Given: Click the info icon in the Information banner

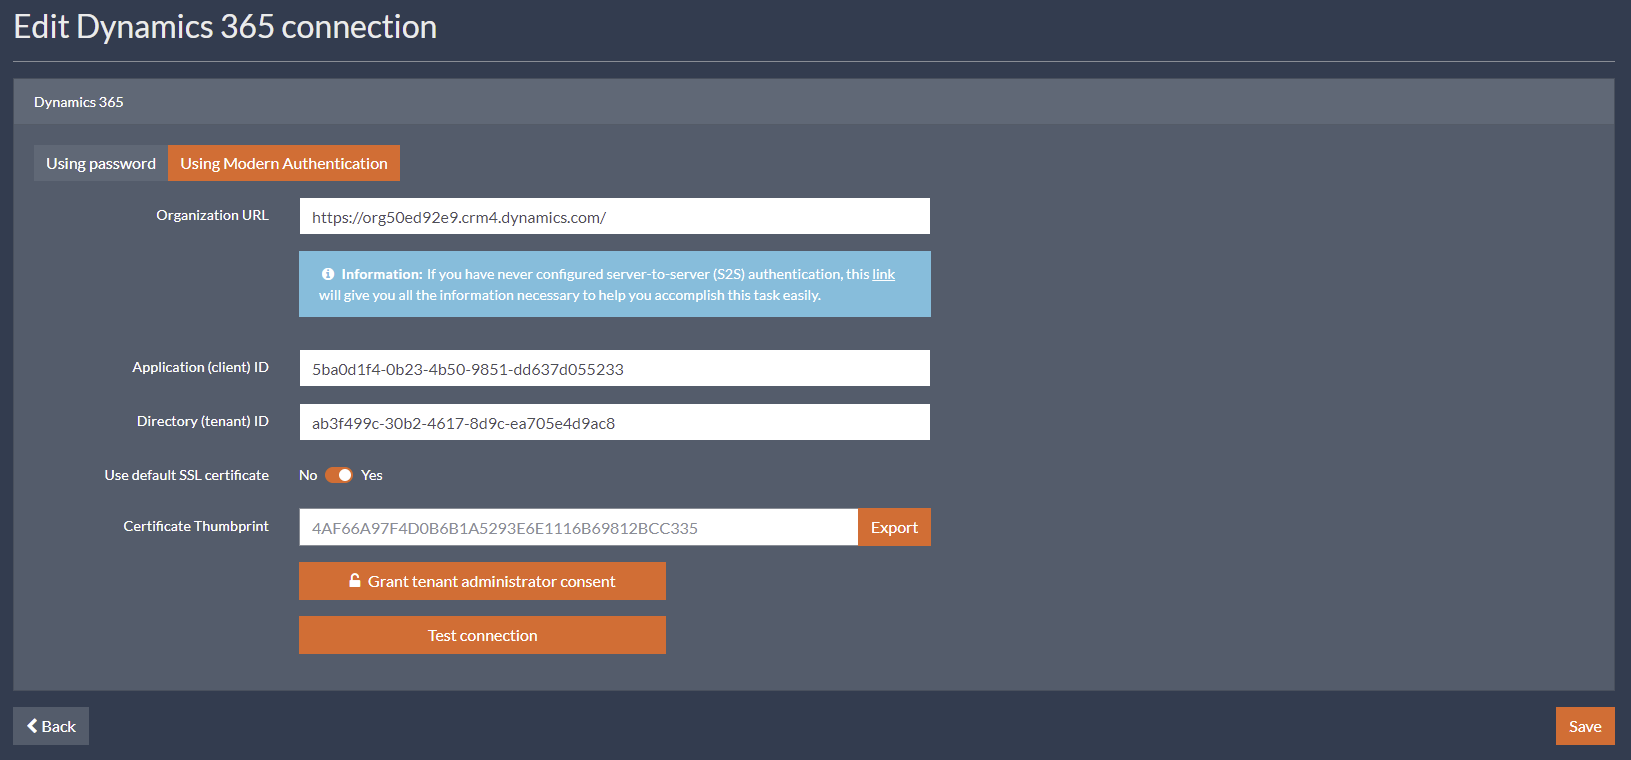Looking at the screenshot, I should [x=328, y=274].
